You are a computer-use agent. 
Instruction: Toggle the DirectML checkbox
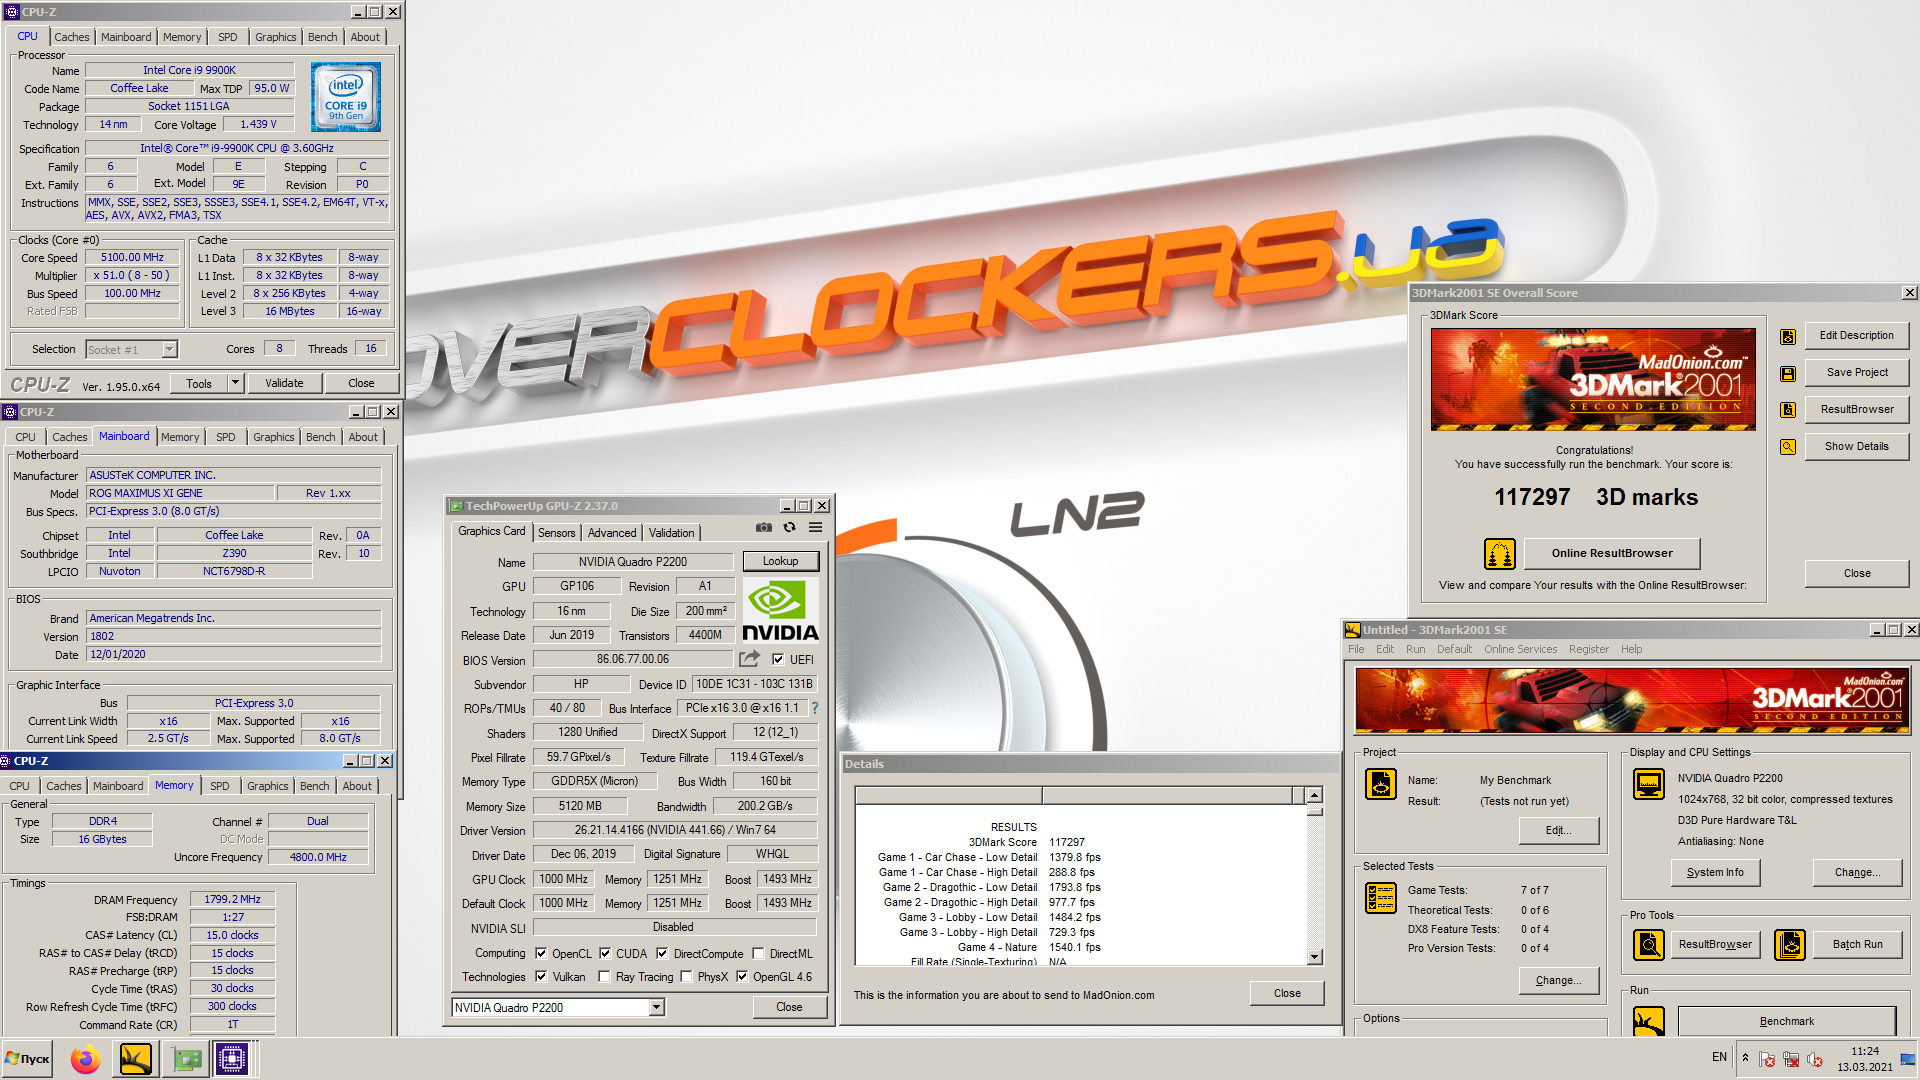(758, 953)
